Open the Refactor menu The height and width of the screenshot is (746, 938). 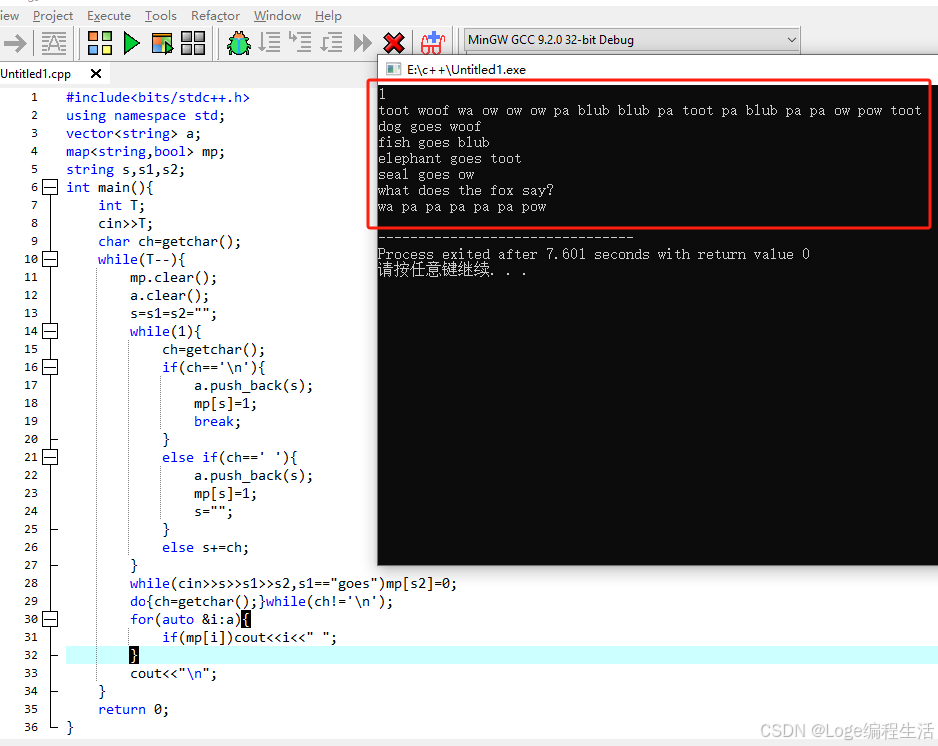click(215, 16)
